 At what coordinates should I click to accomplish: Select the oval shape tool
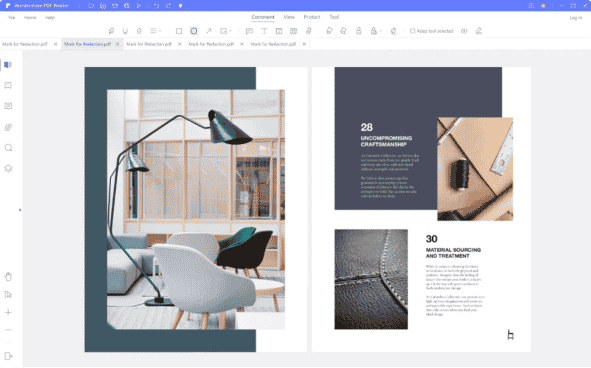(x=194, y=31)
